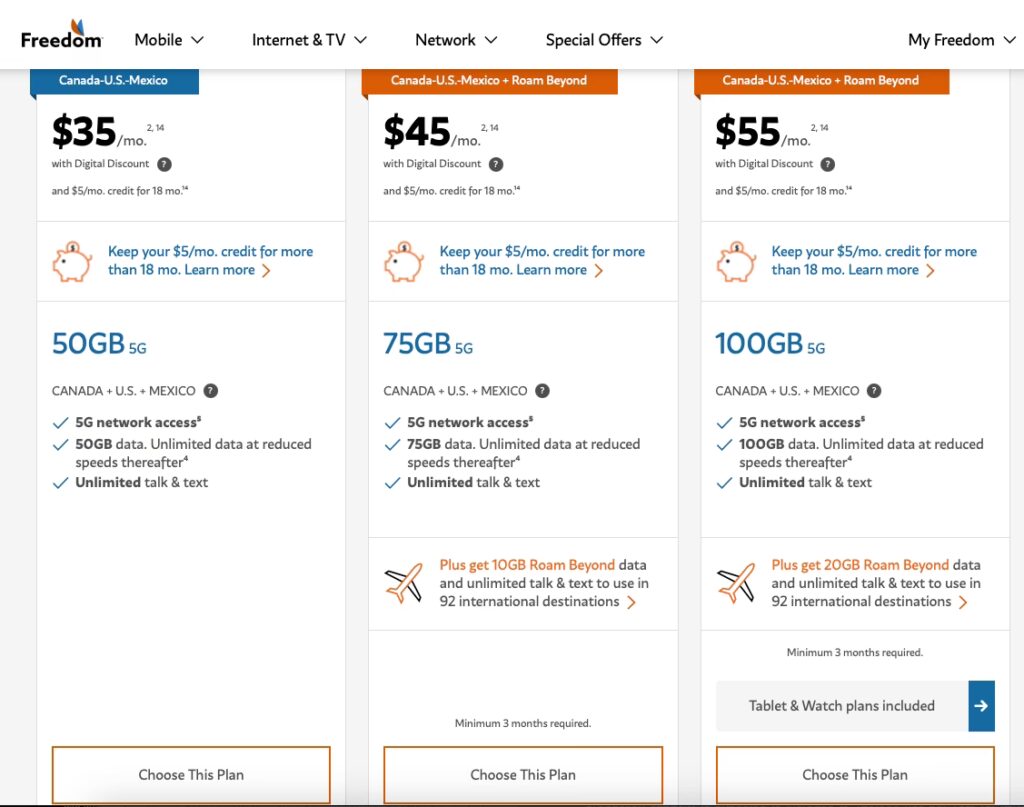Click help icon beside $55 Digital Discount

click(x=828, y=164)
